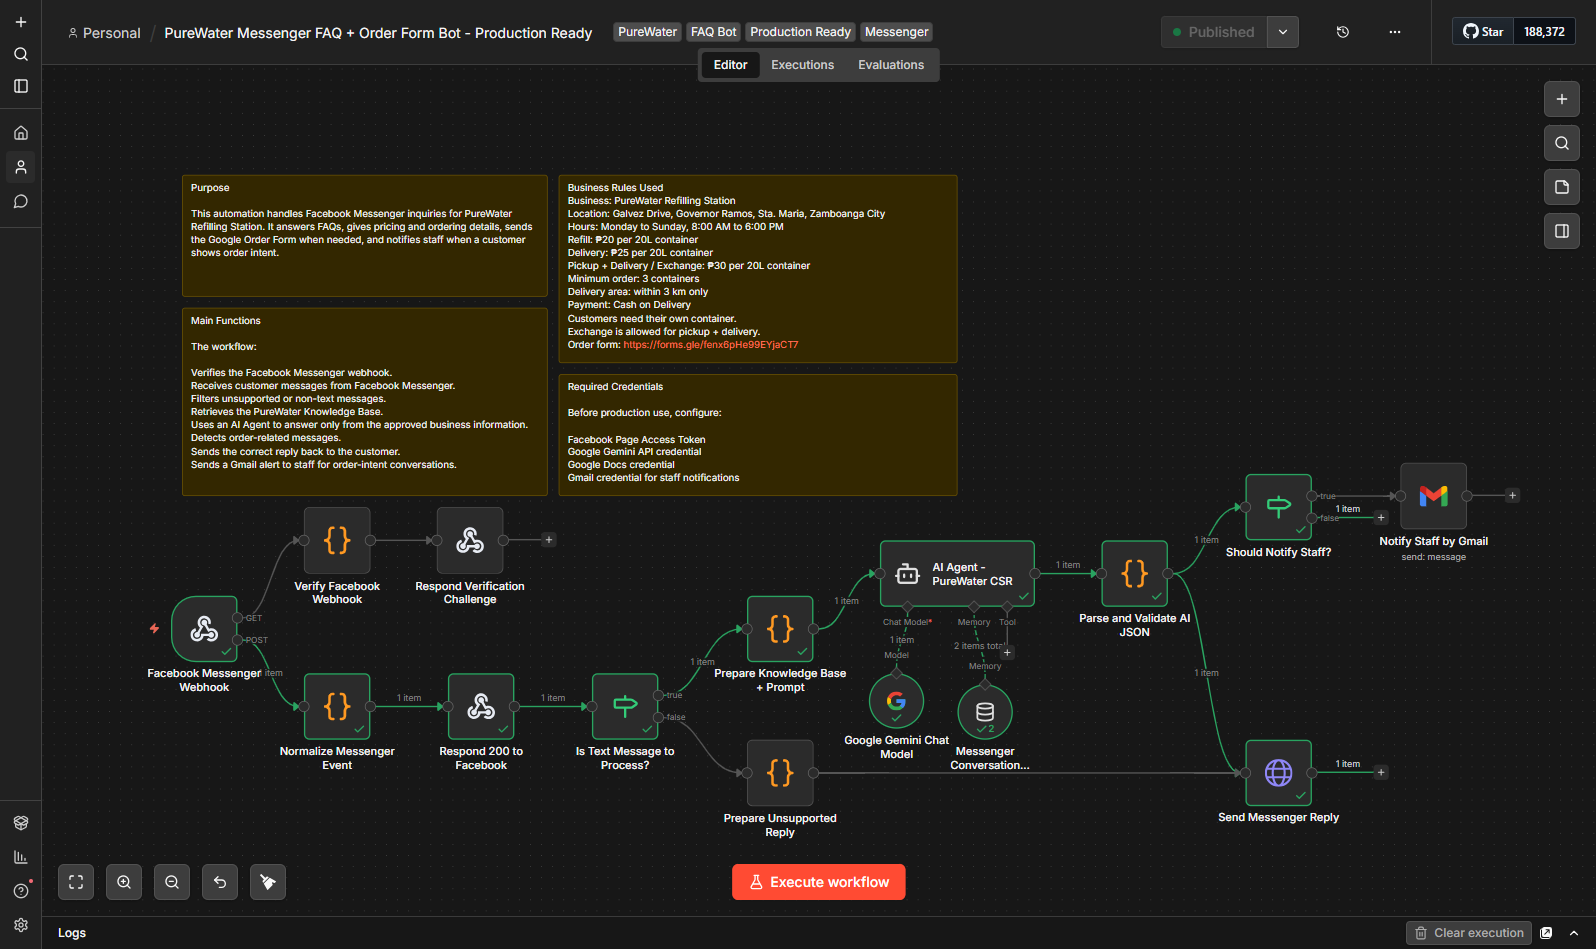
Task: Open the insights chart icon
Action: pyautogui.click(x=21, y=857)
